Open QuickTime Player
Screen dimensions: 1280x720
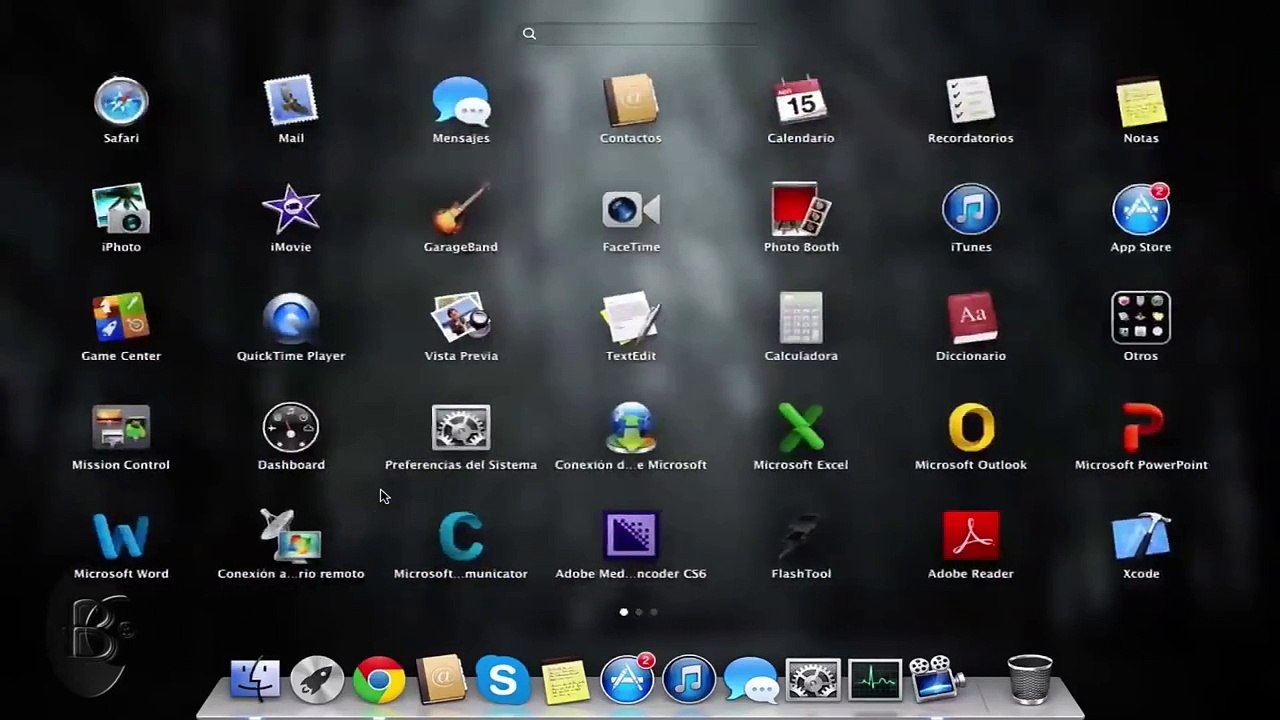[291, 320]
